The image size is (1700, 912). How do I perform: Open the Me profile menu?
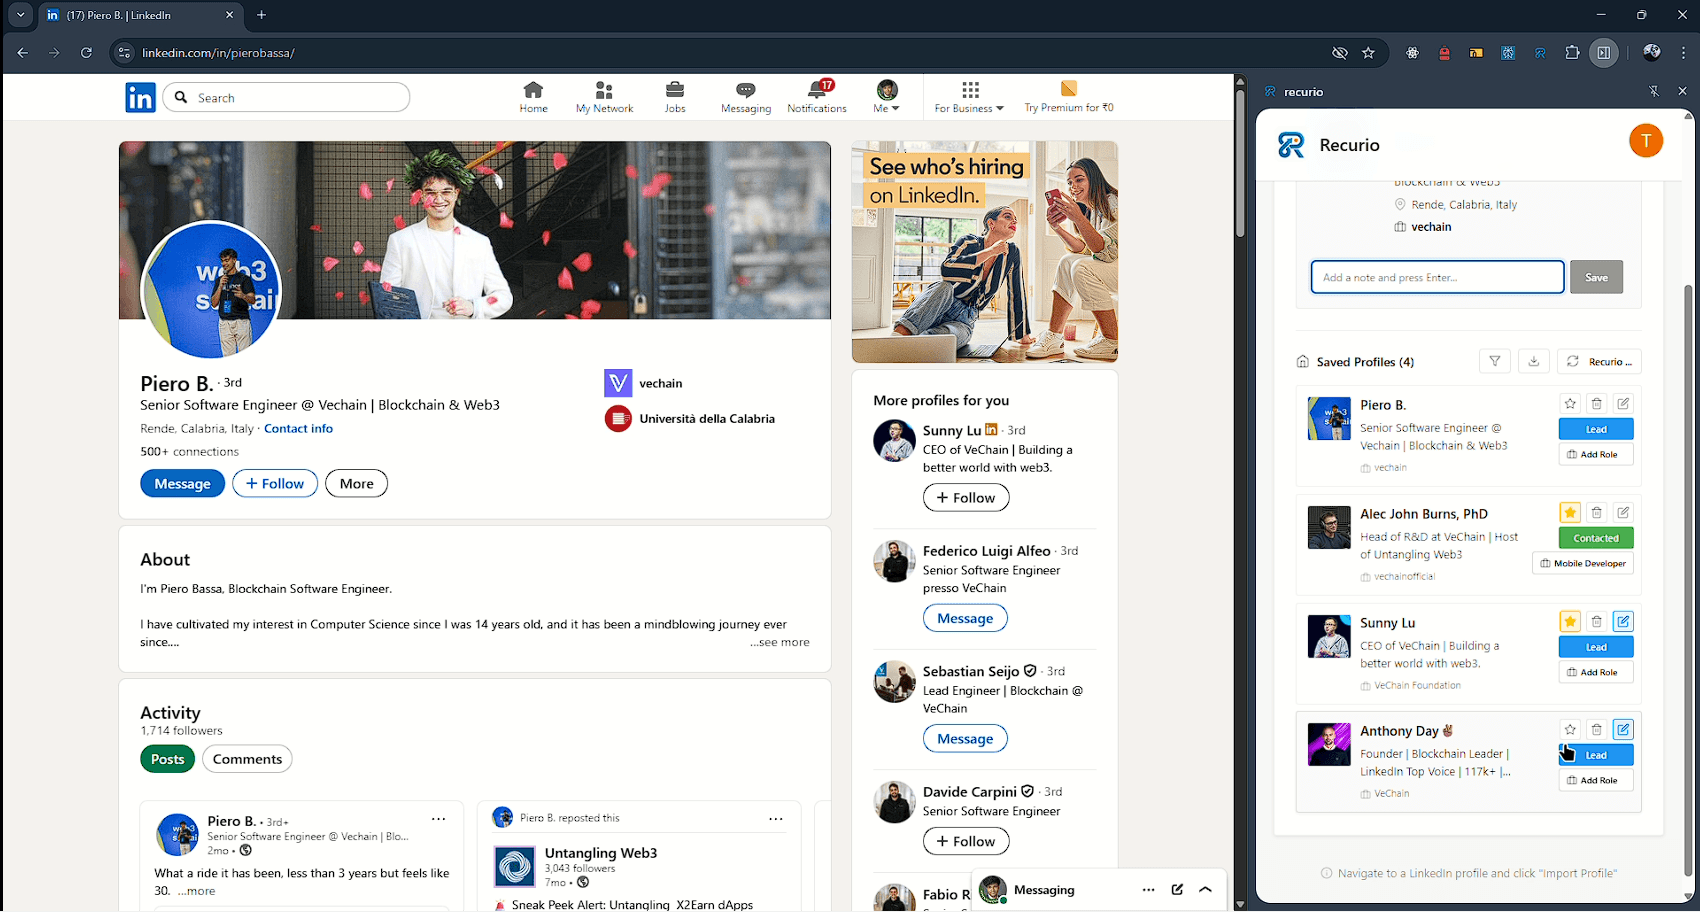coord(886,97)
